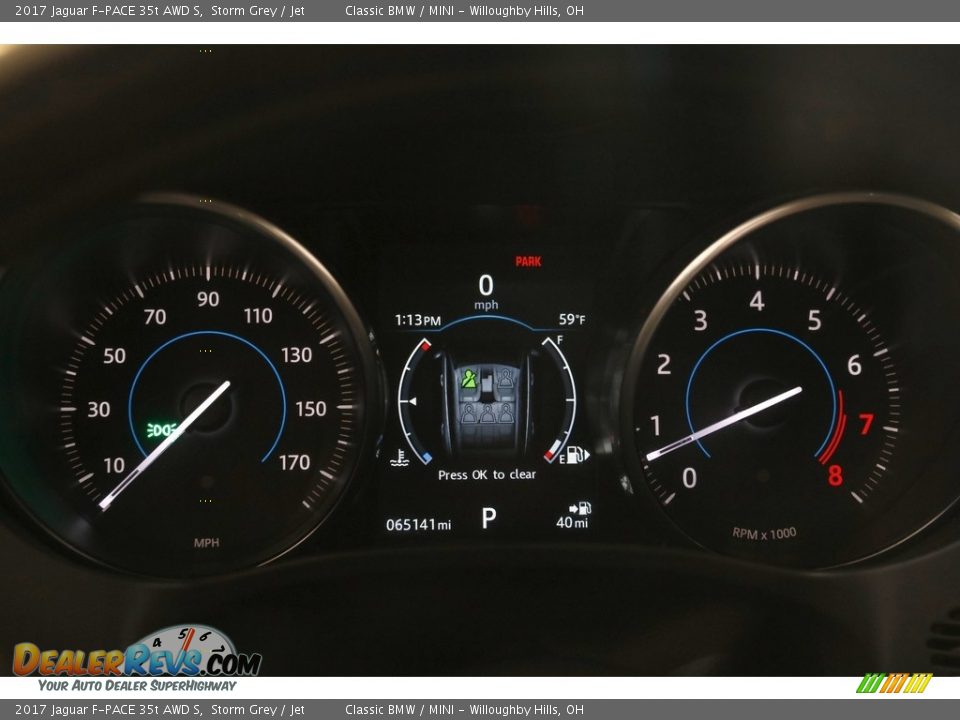
Task: Click the speedometer needle
Action: (x=165, y=445)
